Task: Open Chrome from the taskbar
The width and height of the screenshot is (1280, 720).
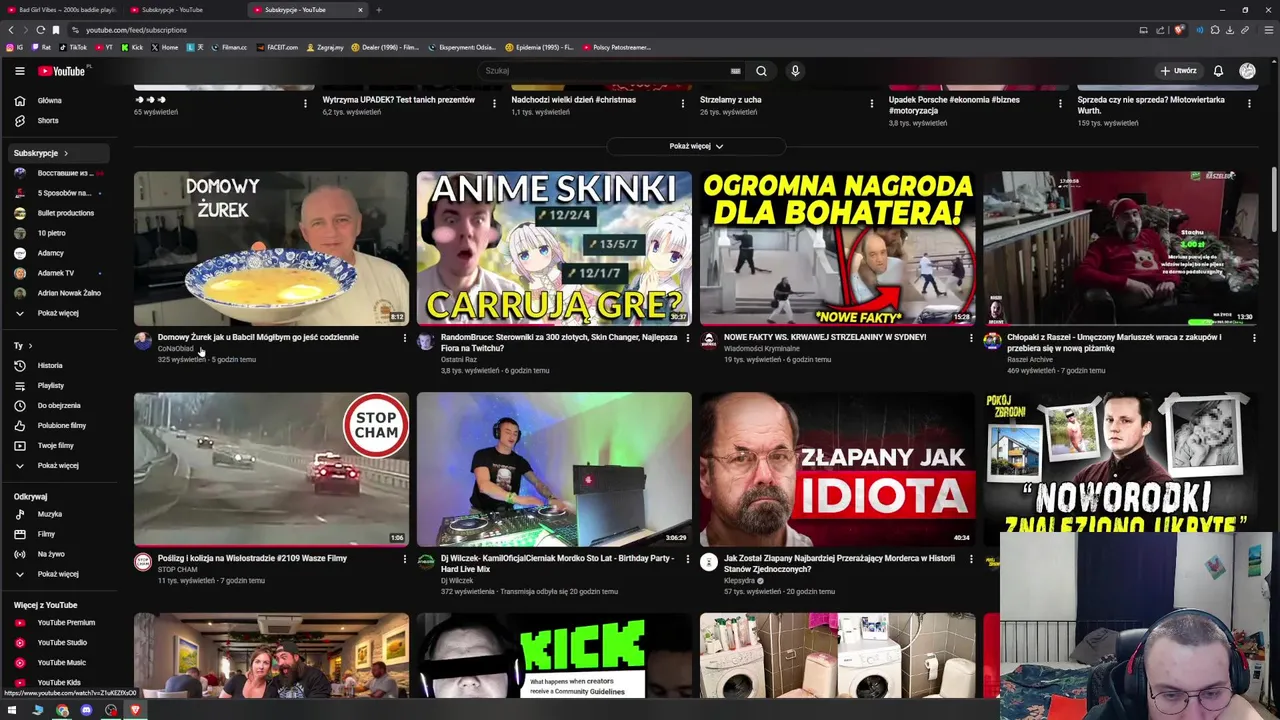Action: pos(62,711)
